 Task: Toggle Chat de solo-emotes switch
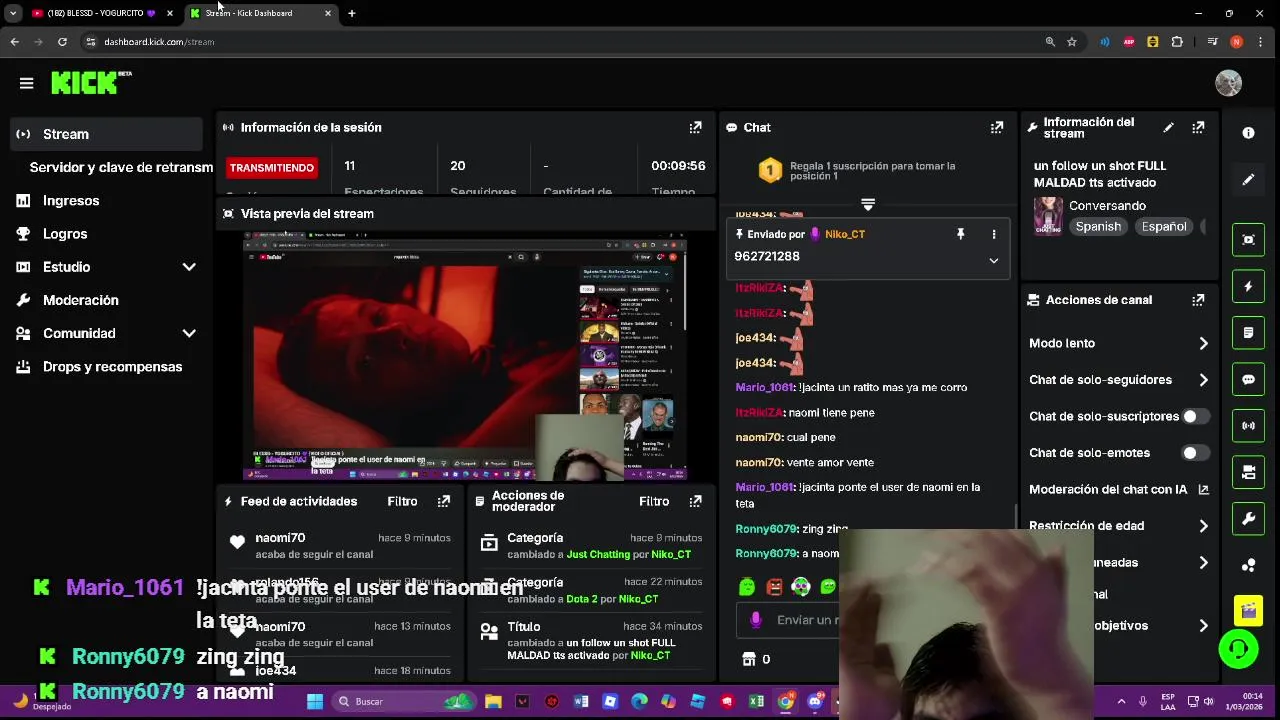(x=1195, y=453)
